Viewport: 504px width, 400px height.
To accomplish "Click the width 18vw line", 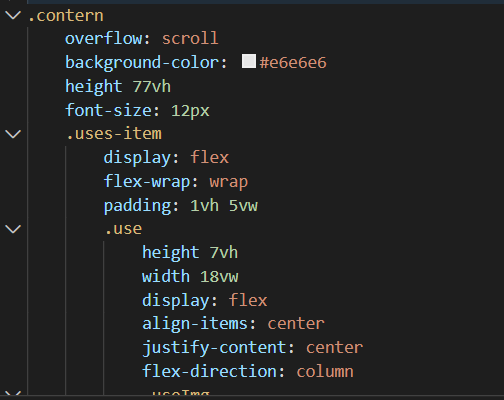I will pyautogui.click(x=190, y=277).
